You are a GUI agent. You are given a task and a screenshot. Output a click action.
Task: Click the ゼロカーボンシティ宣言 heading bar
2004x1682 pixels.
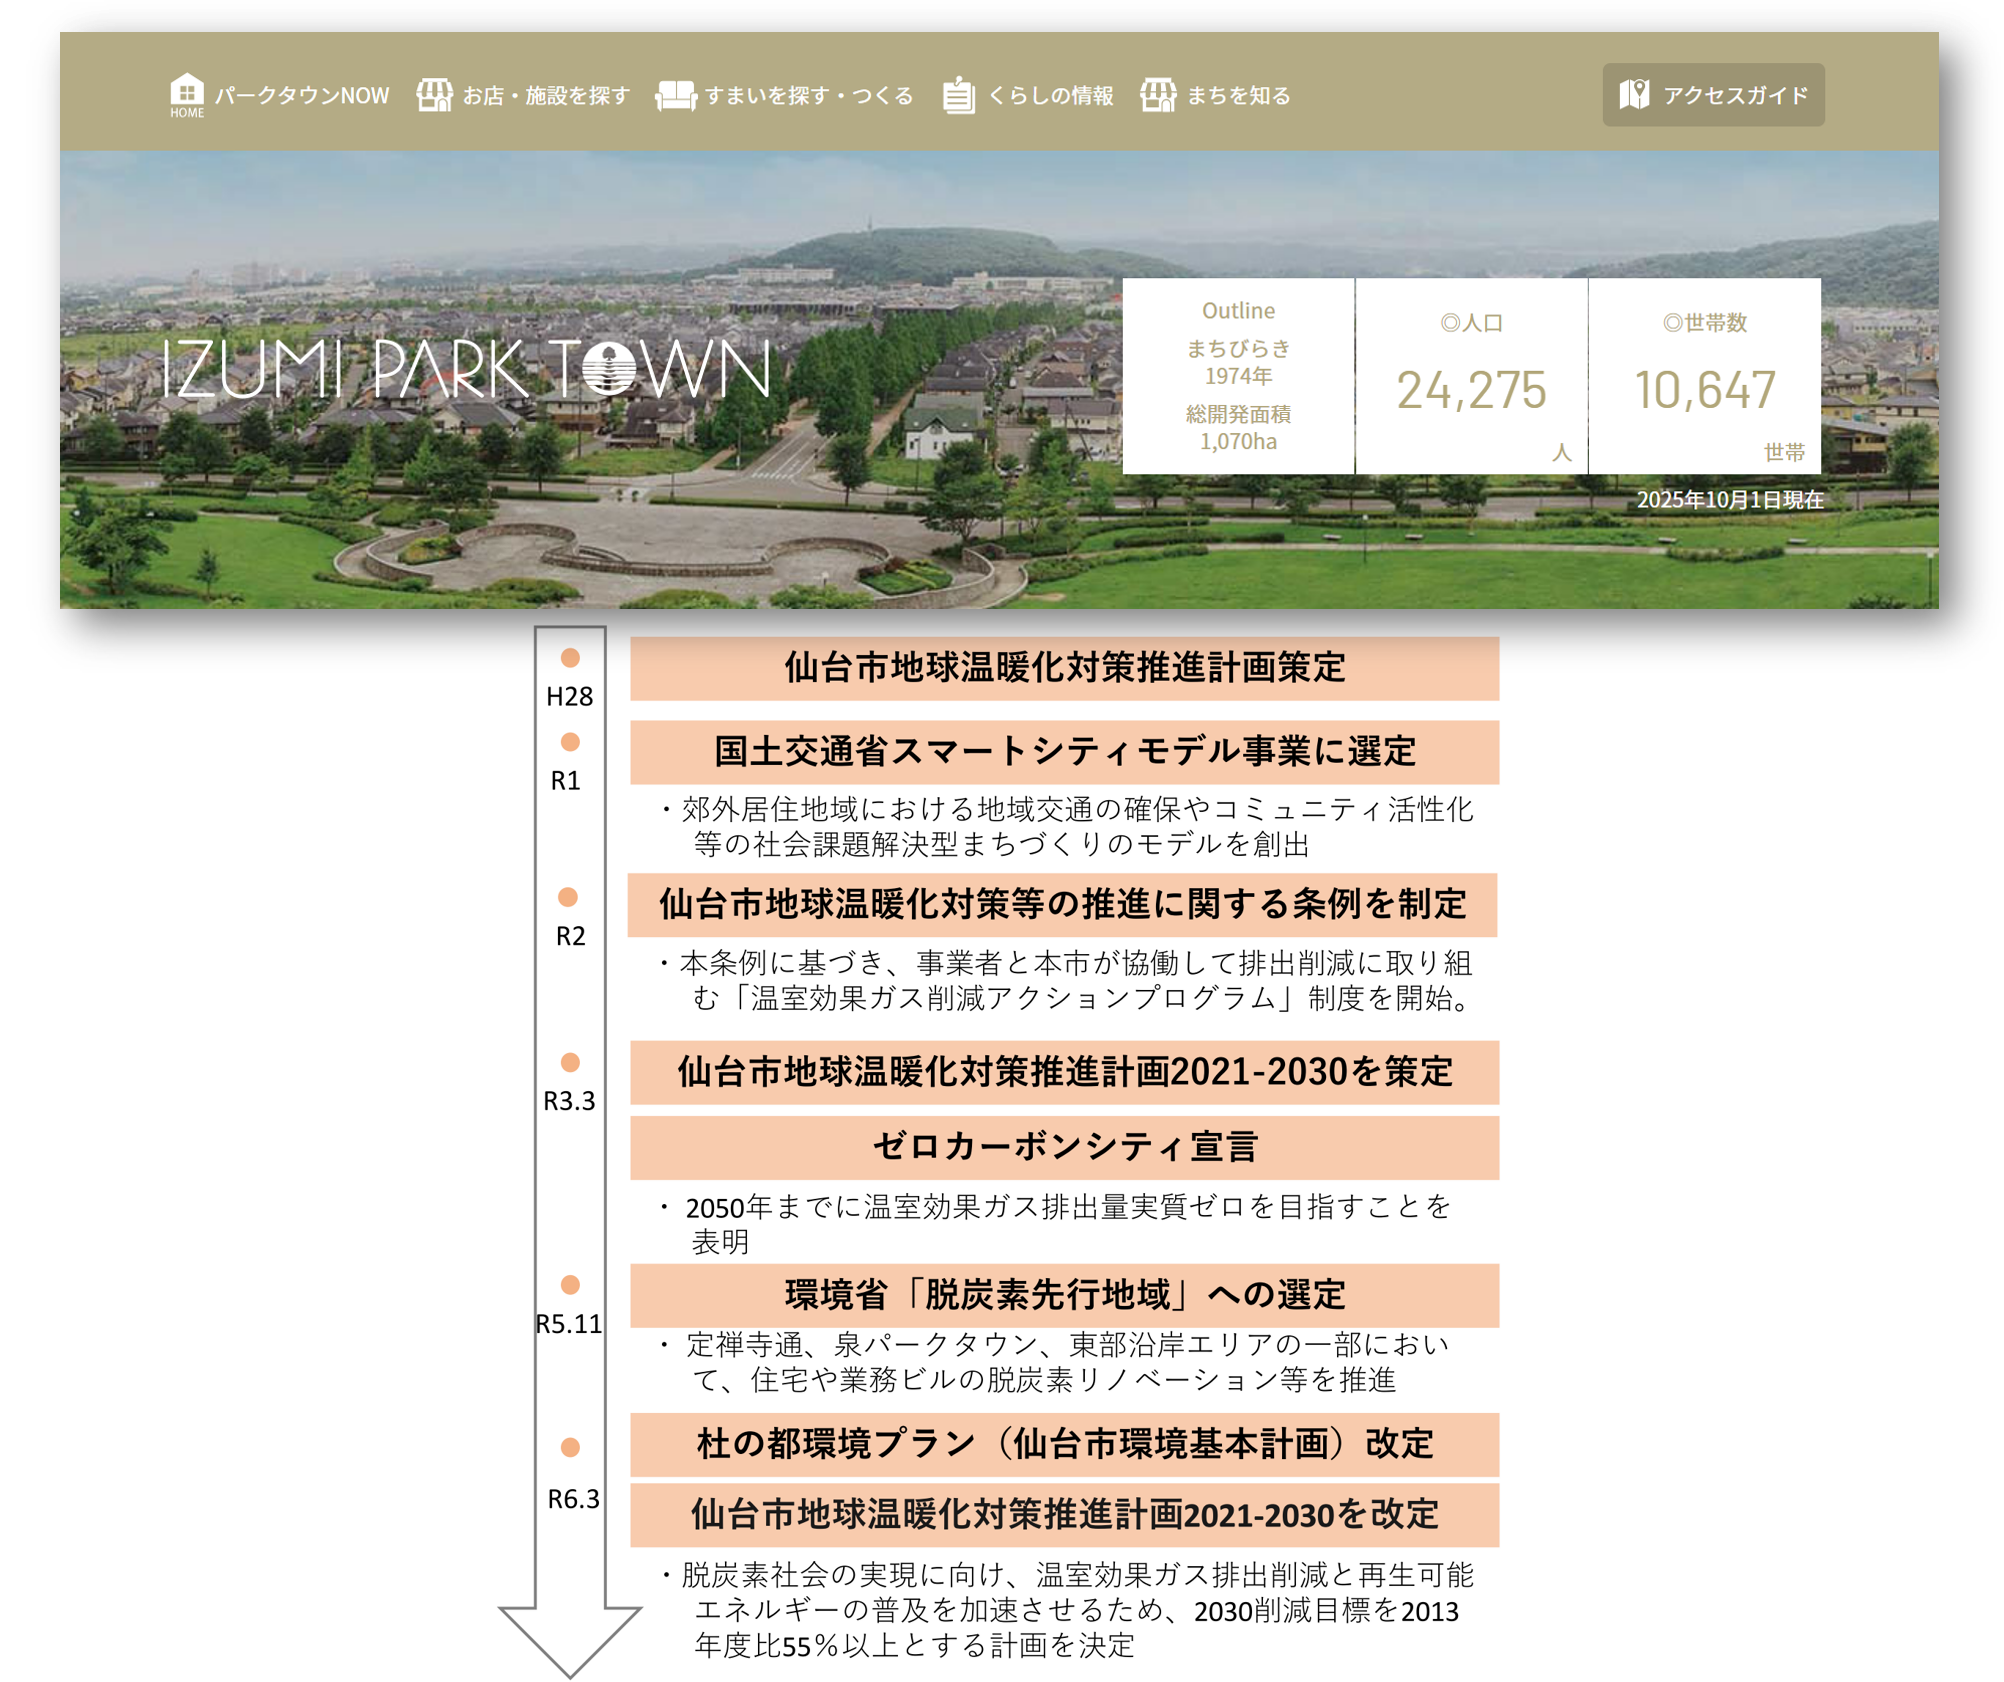[1064, 1147]
